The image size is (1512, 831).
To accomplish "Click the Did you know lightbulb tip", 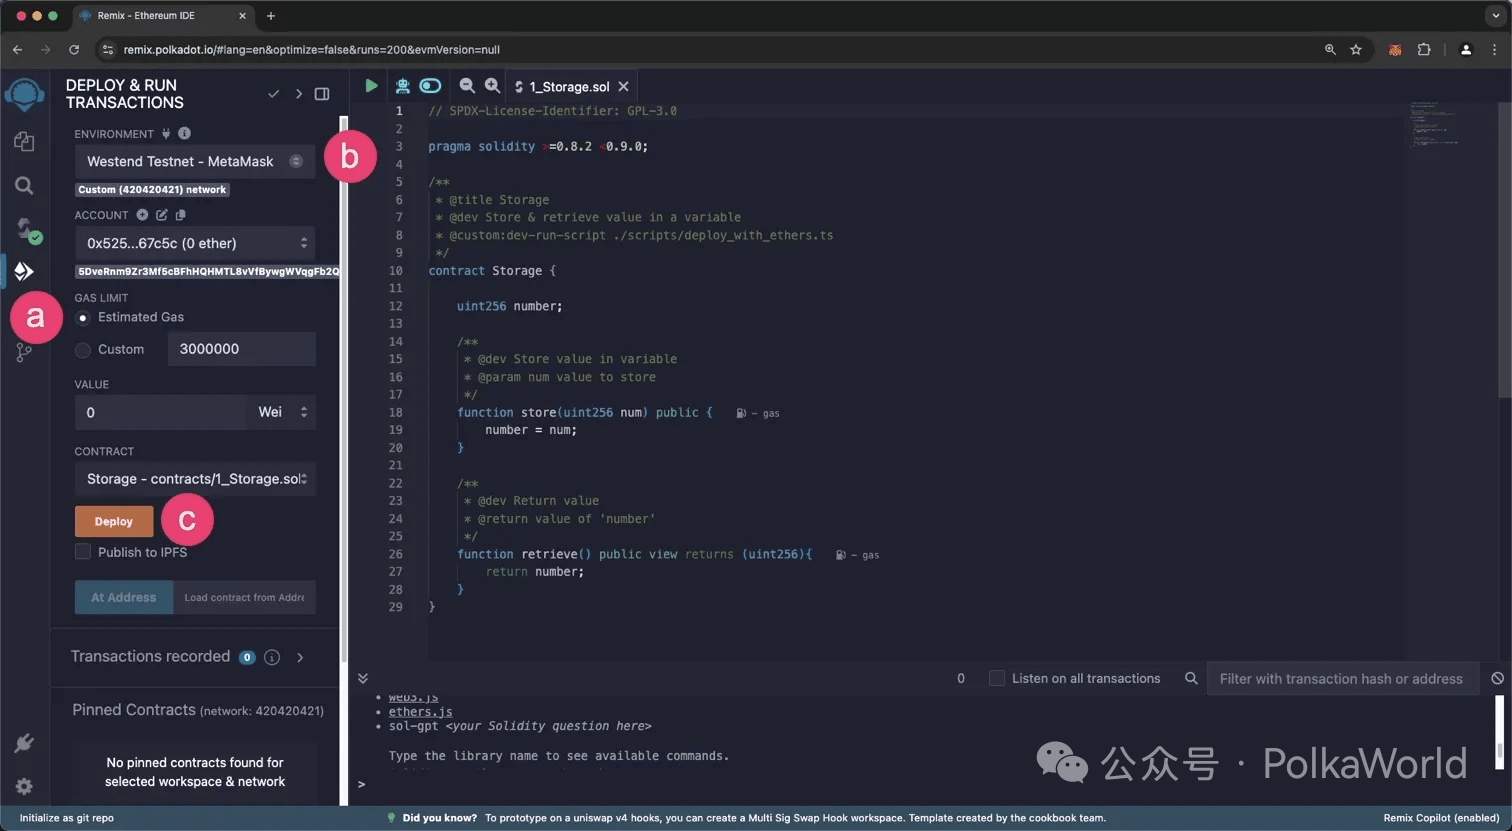I will coord(392,818).
